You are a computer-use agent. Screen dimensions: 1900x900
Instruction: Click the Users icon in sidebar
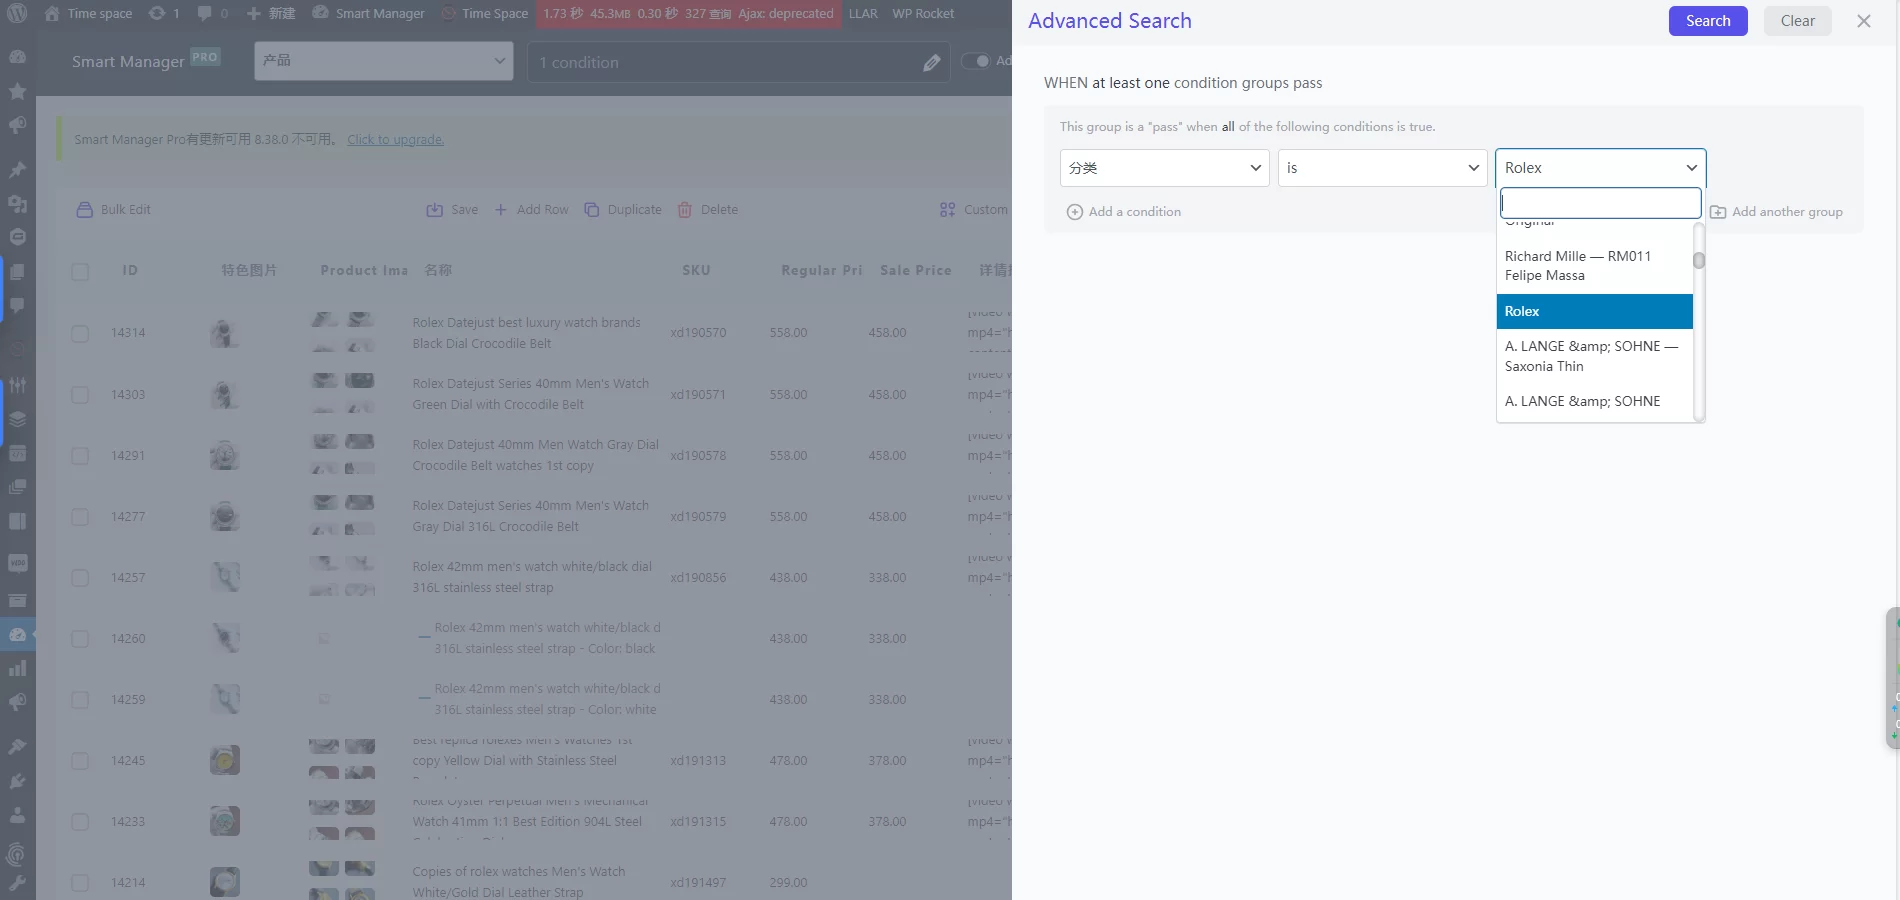17,815
